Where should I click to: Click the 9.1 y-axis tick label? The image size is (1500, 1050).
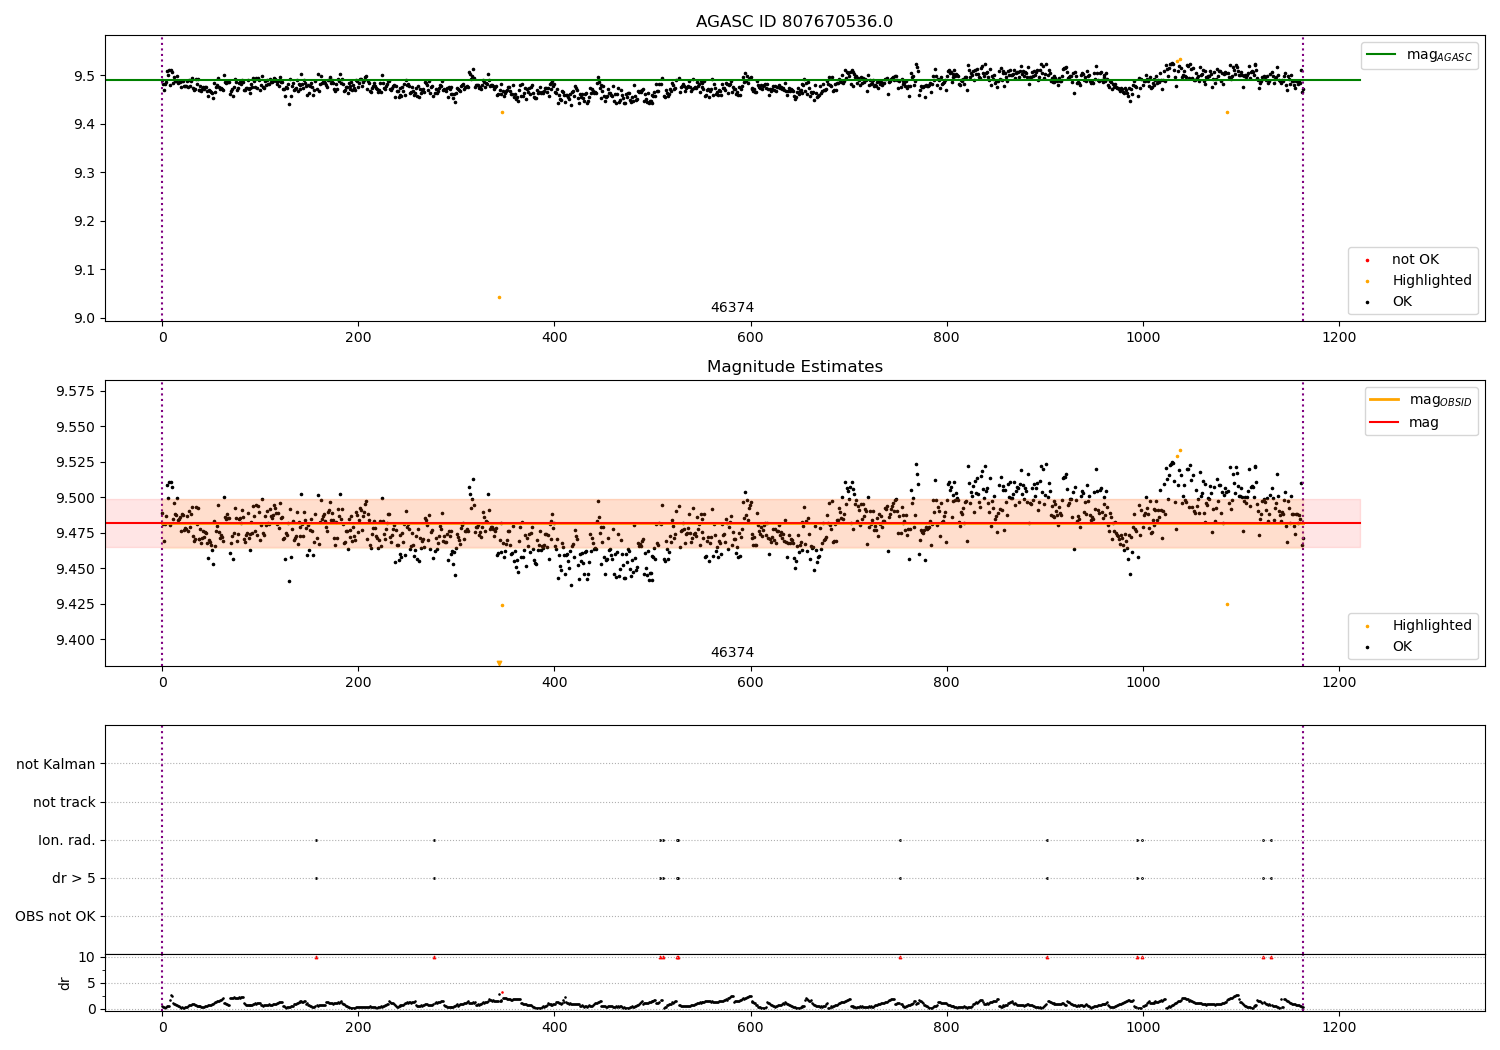pos(83,270)
